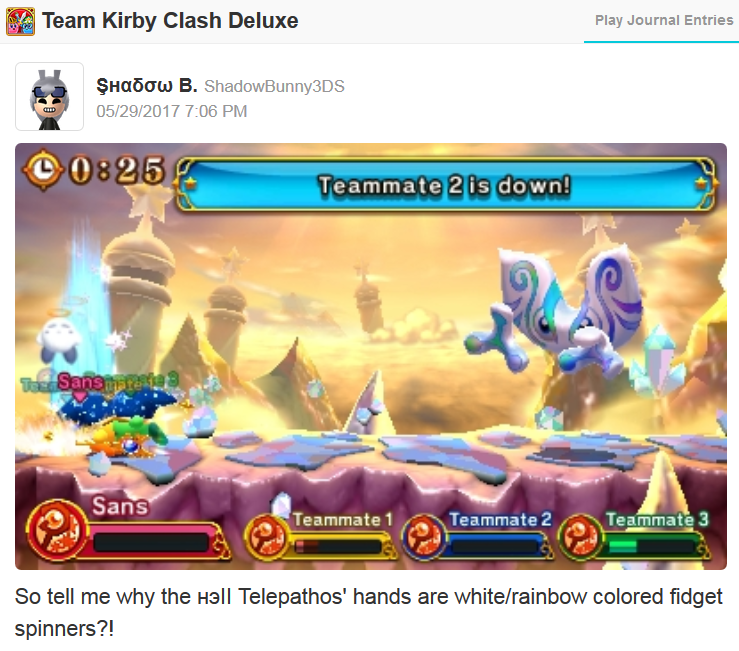This screenshot has width=739, height=651.
Task: Click the Teammate 2 portrait icon
Action: coord(424,537)
